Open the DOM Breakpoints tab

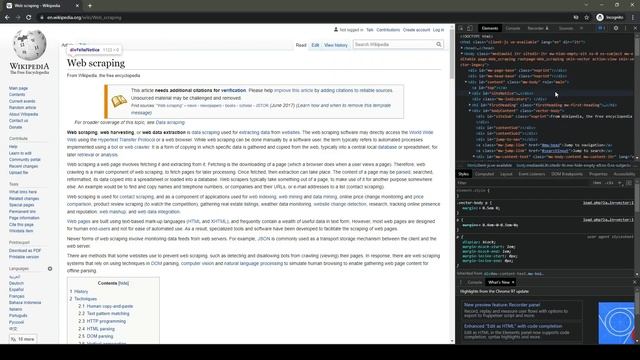[567, 174]
